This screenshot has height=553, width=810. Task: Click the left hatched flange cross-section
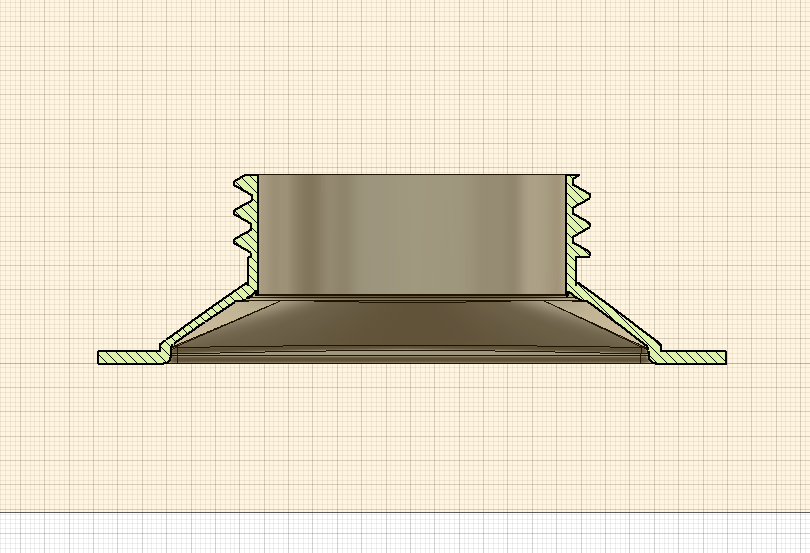coord(132,357)
